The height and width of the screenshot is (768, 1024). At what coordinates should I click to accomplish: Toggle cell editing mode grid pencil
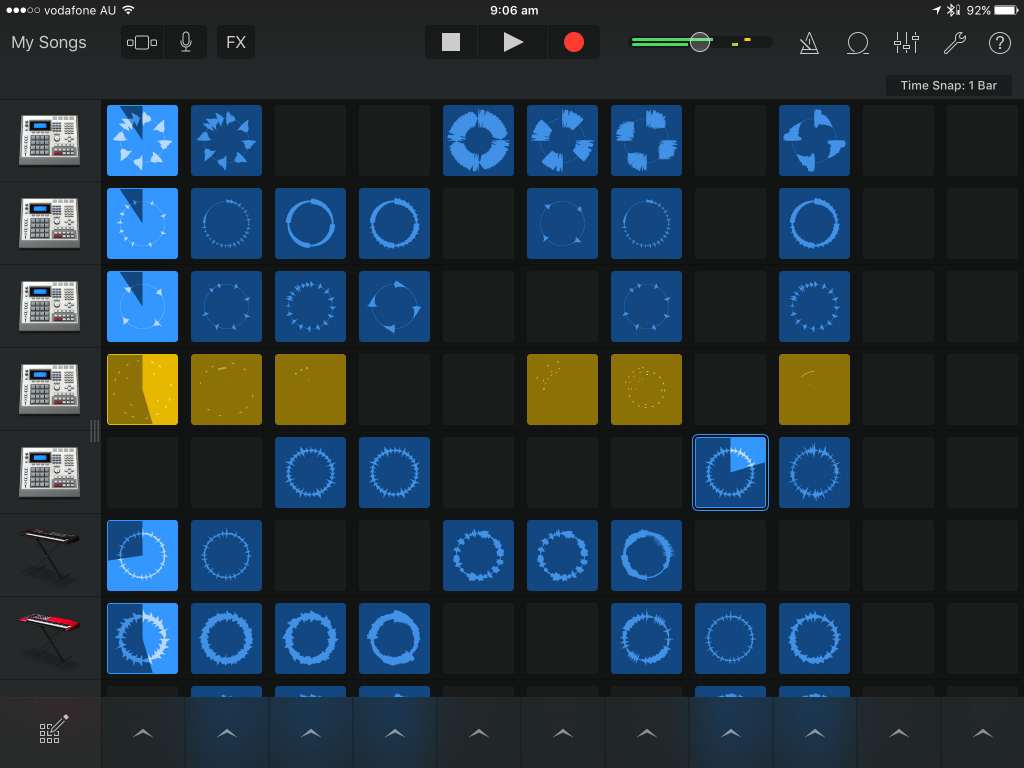click(x=51, y=732)
